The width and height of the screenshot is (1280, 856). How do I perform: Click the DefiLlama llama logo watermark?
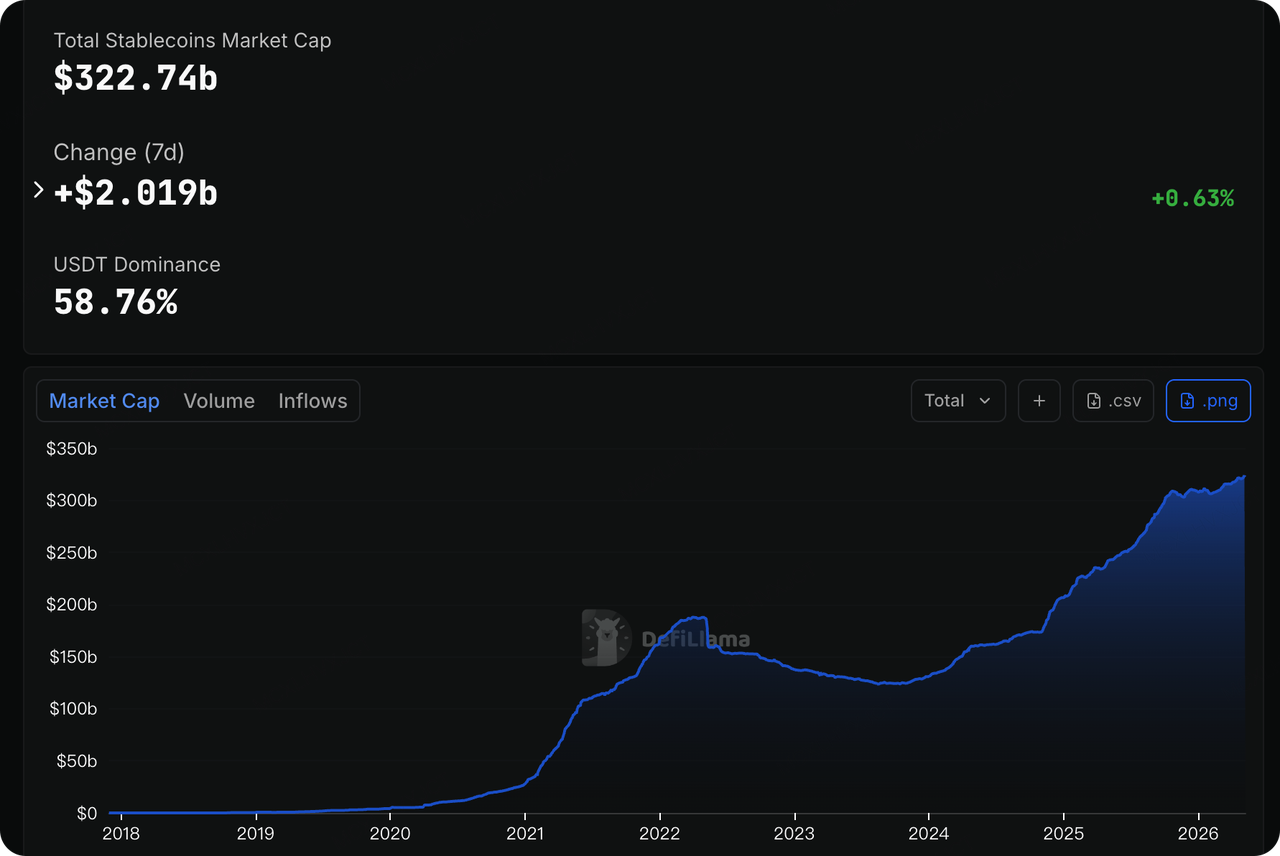[x=606, y=638]
